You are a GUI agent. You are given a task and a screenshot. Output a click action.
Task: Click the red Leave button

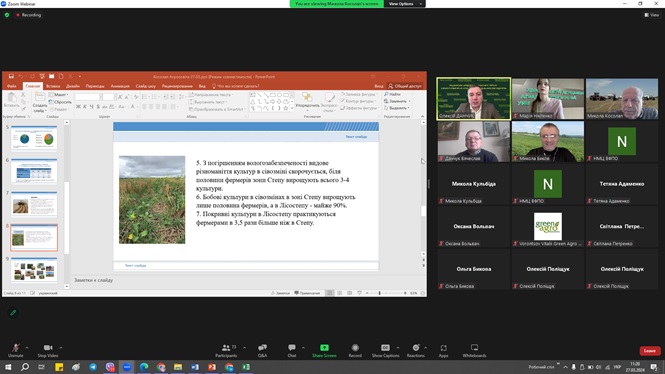[650, 351]
